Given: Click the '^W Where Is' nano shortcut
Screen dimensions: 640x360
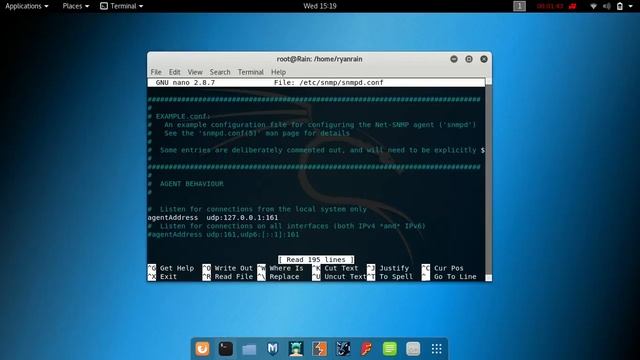Looking at the screenshot, I should point(280,268).
